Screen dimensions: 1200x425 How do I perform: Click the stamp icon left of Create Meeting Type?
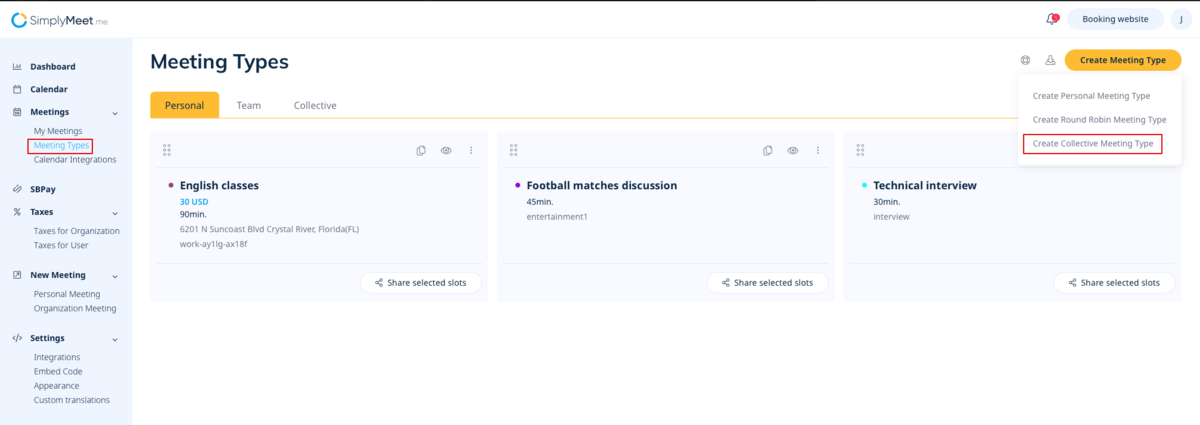click(1050, 60)
